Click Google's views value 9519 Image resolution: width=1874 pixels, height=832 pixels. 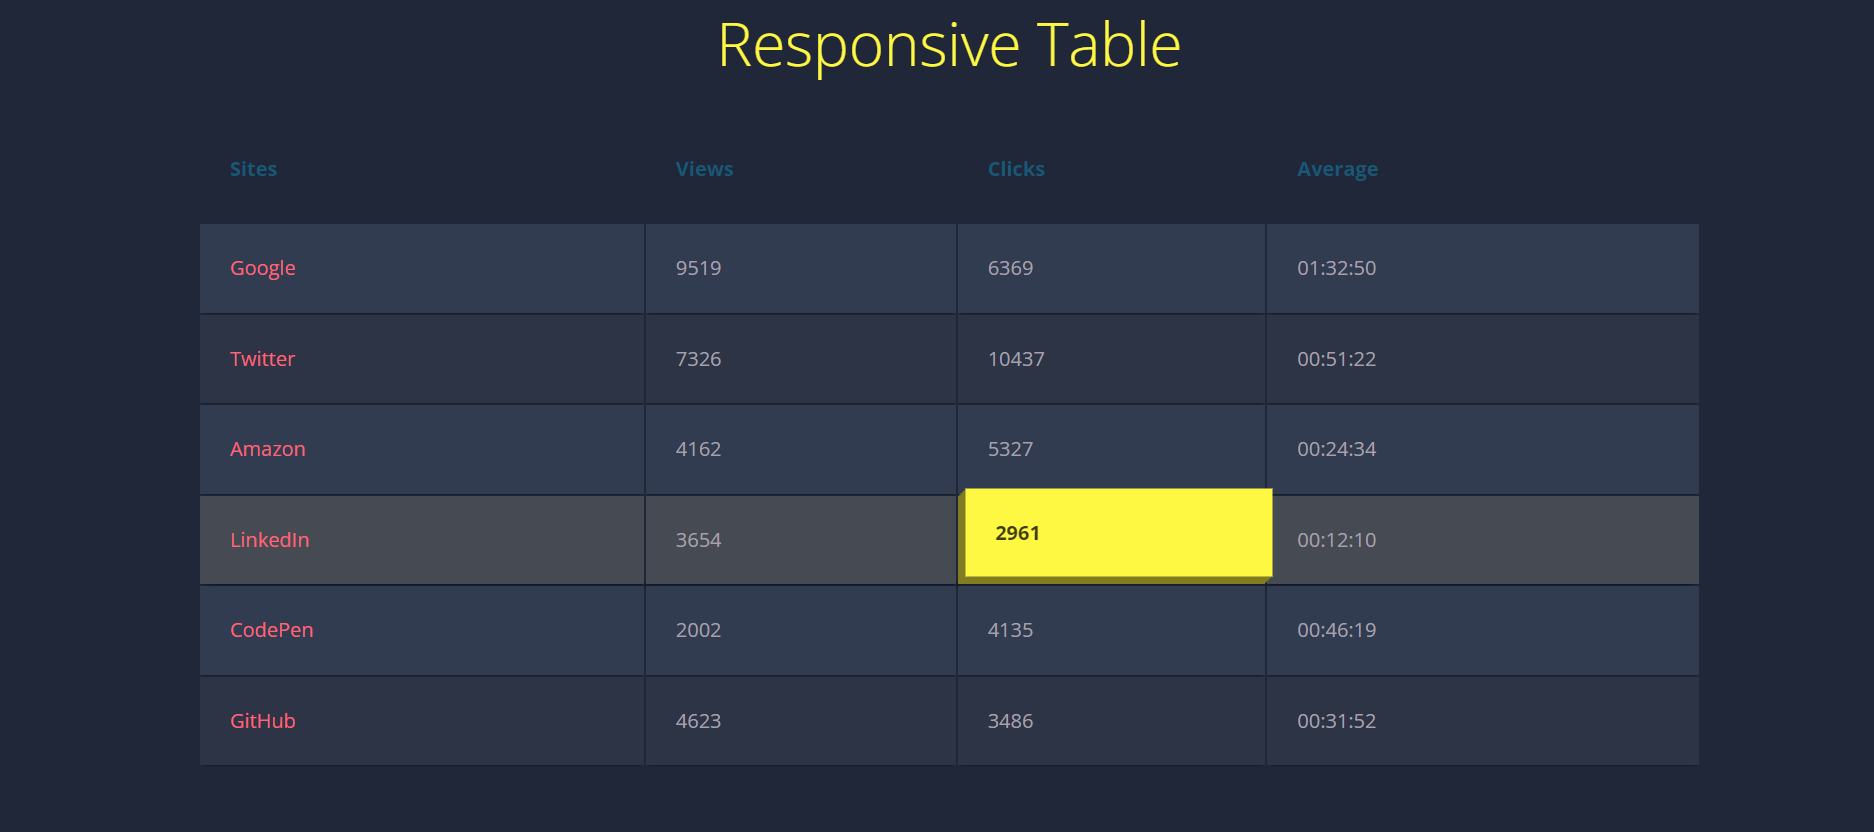click(x=698, y=268)
